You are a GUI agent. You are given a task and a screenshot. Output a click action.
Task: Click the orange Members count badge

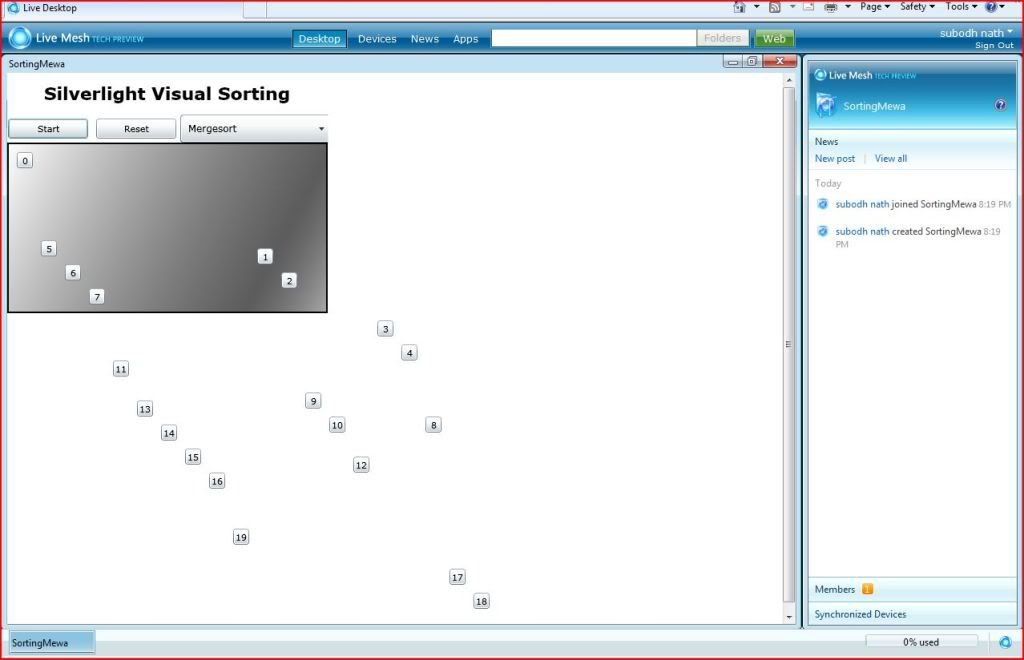[x=867, y=589]
